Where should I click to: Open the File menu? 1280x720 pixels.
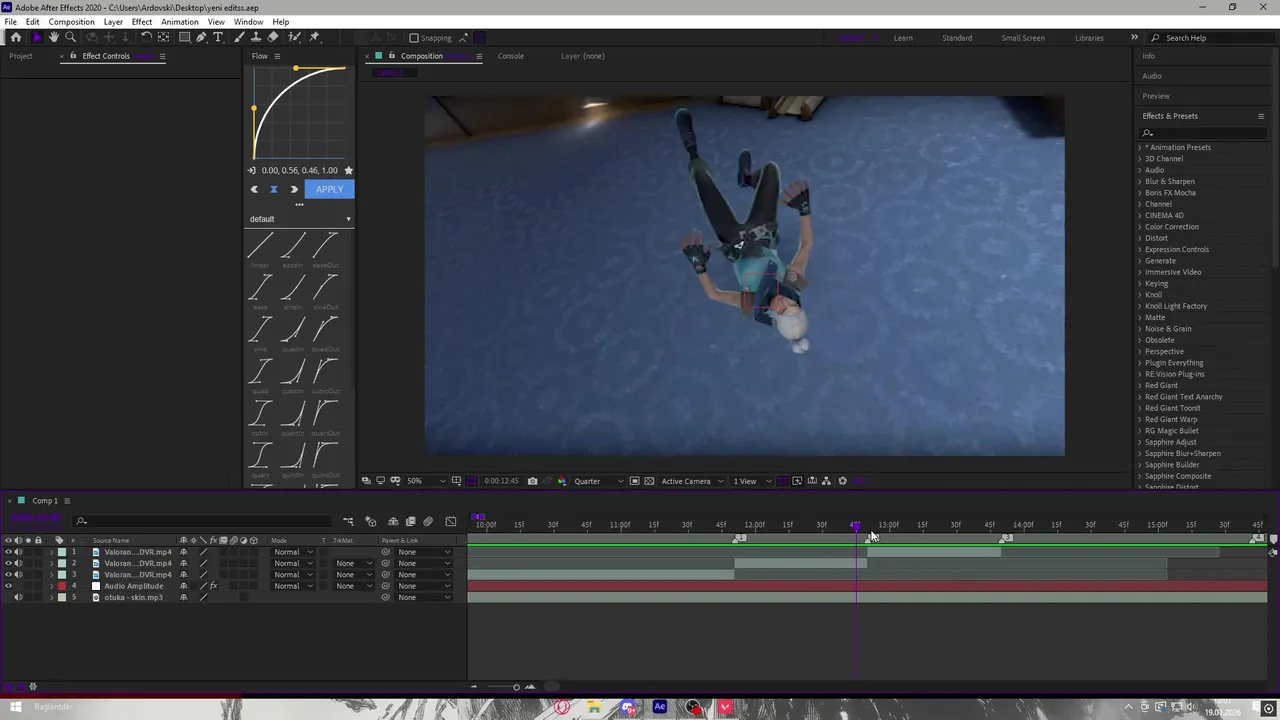click(x=10, y=22)
